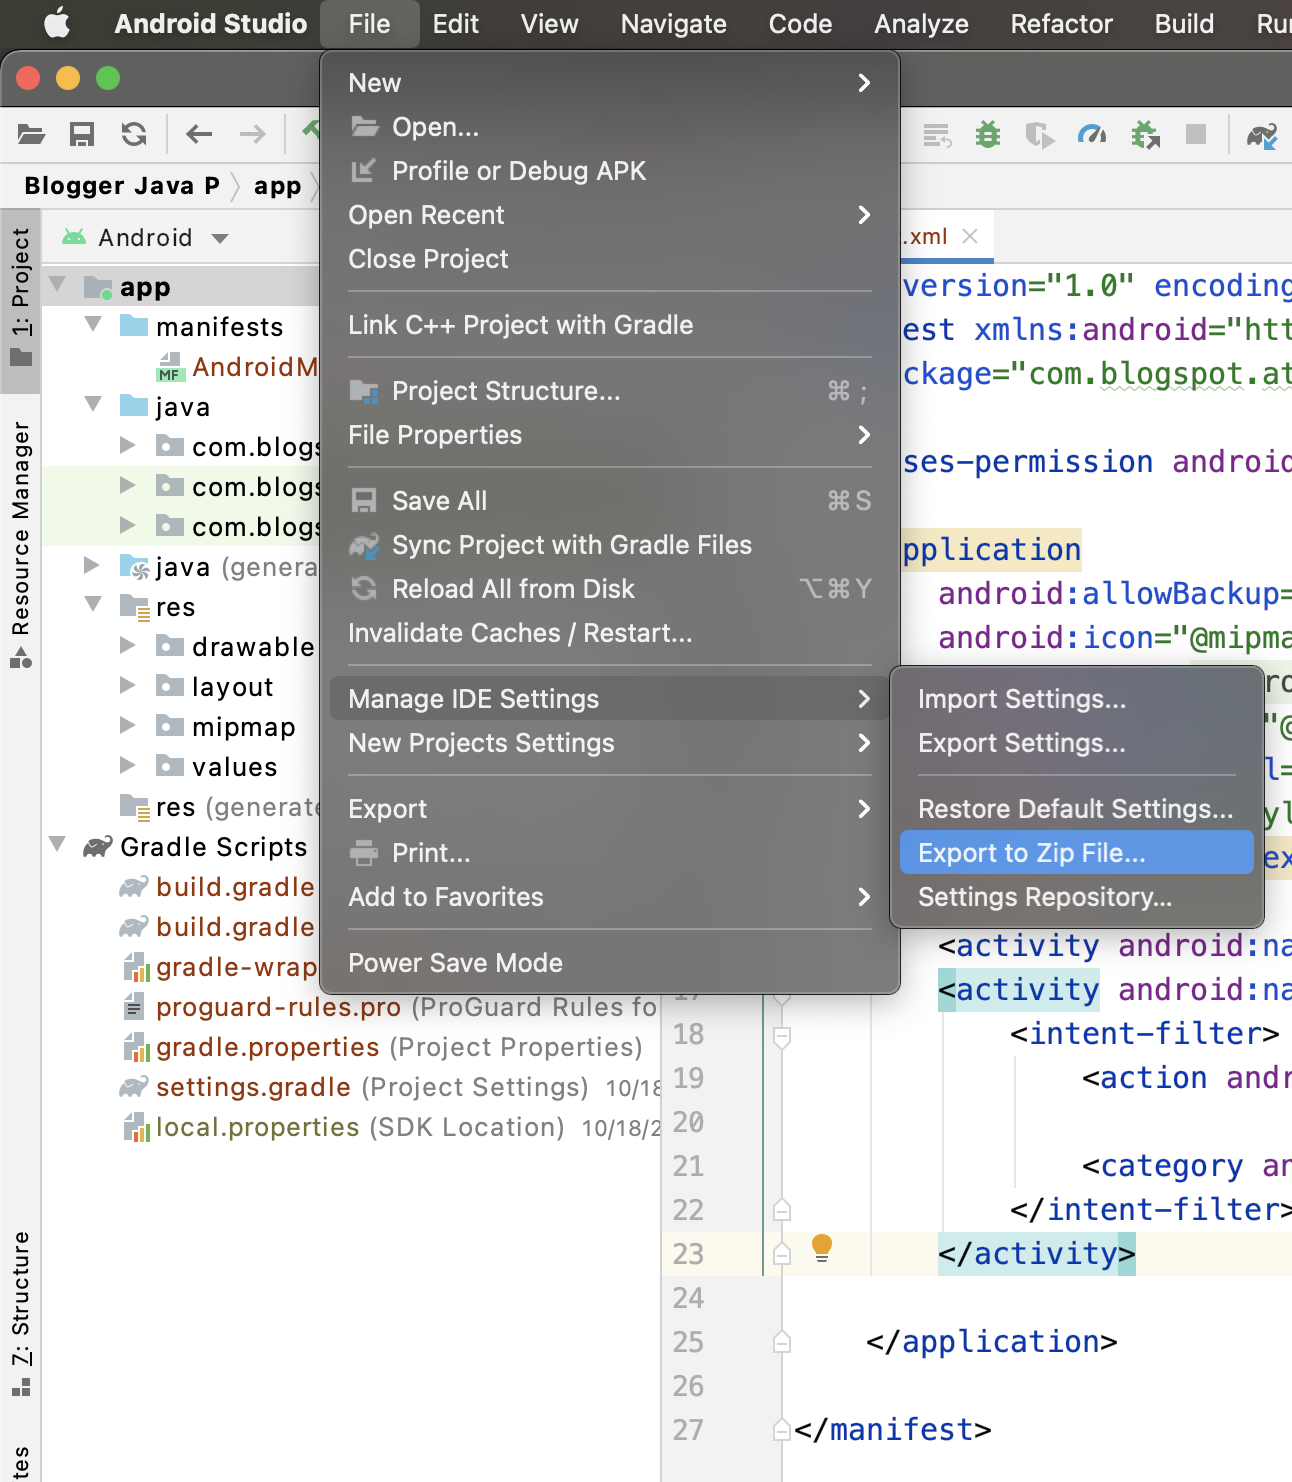The height and width of the screenshot is (1482, 1292).
Task: Click the Profiler gauge toolbar icon
Action: [1092, 134]
